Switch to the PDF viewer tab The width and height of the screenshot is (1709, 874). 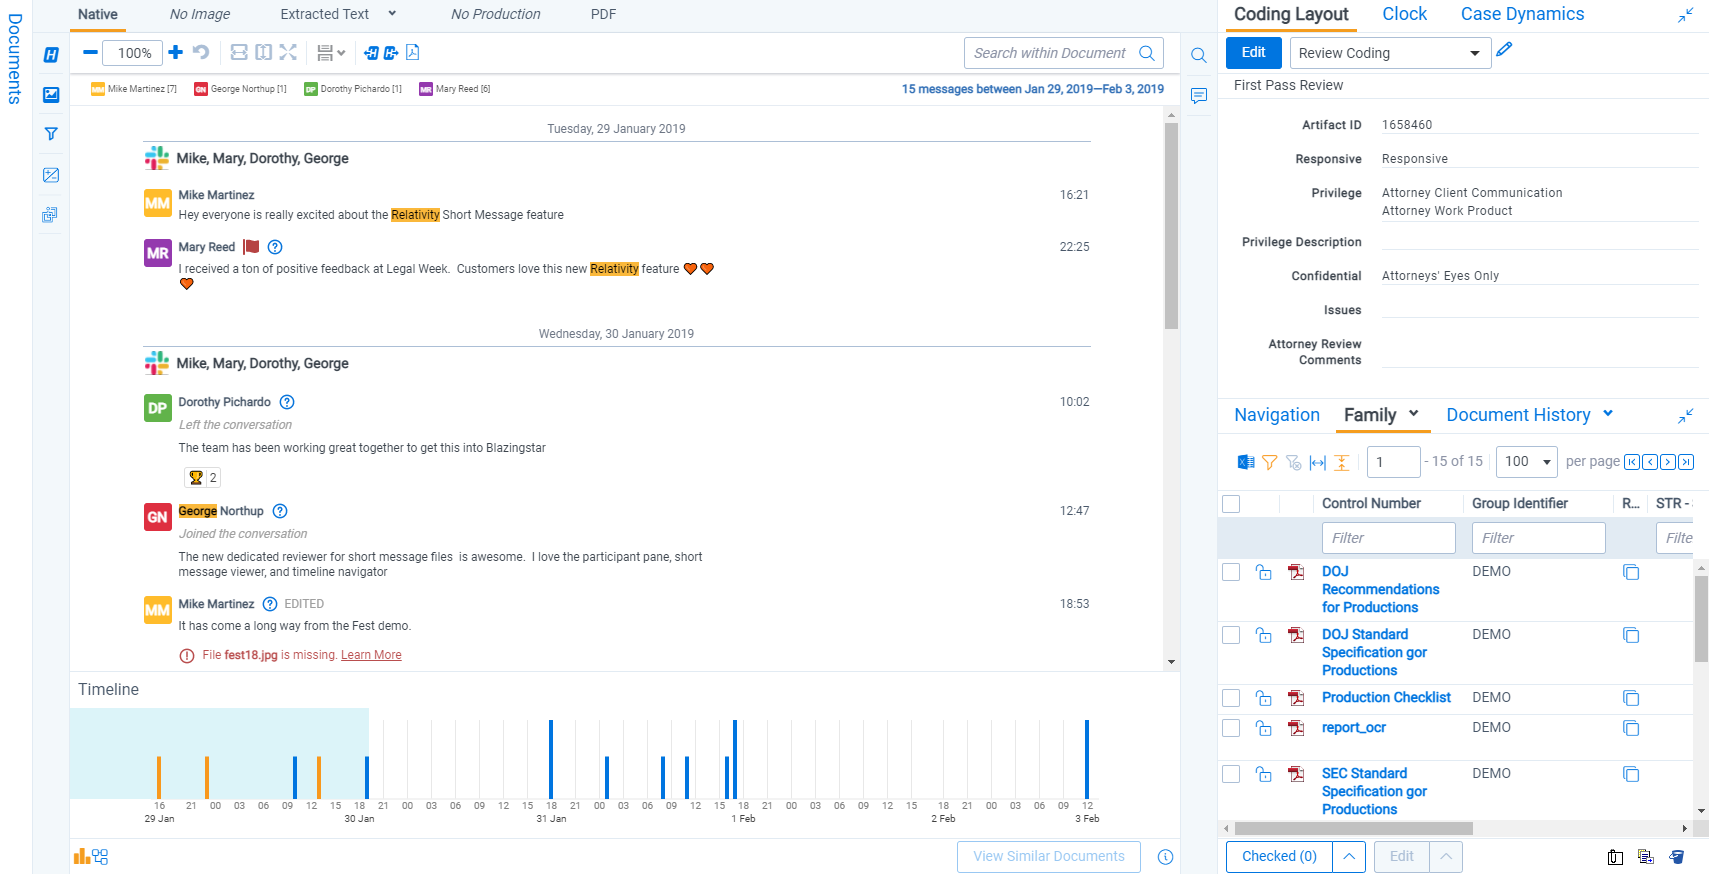604,14
